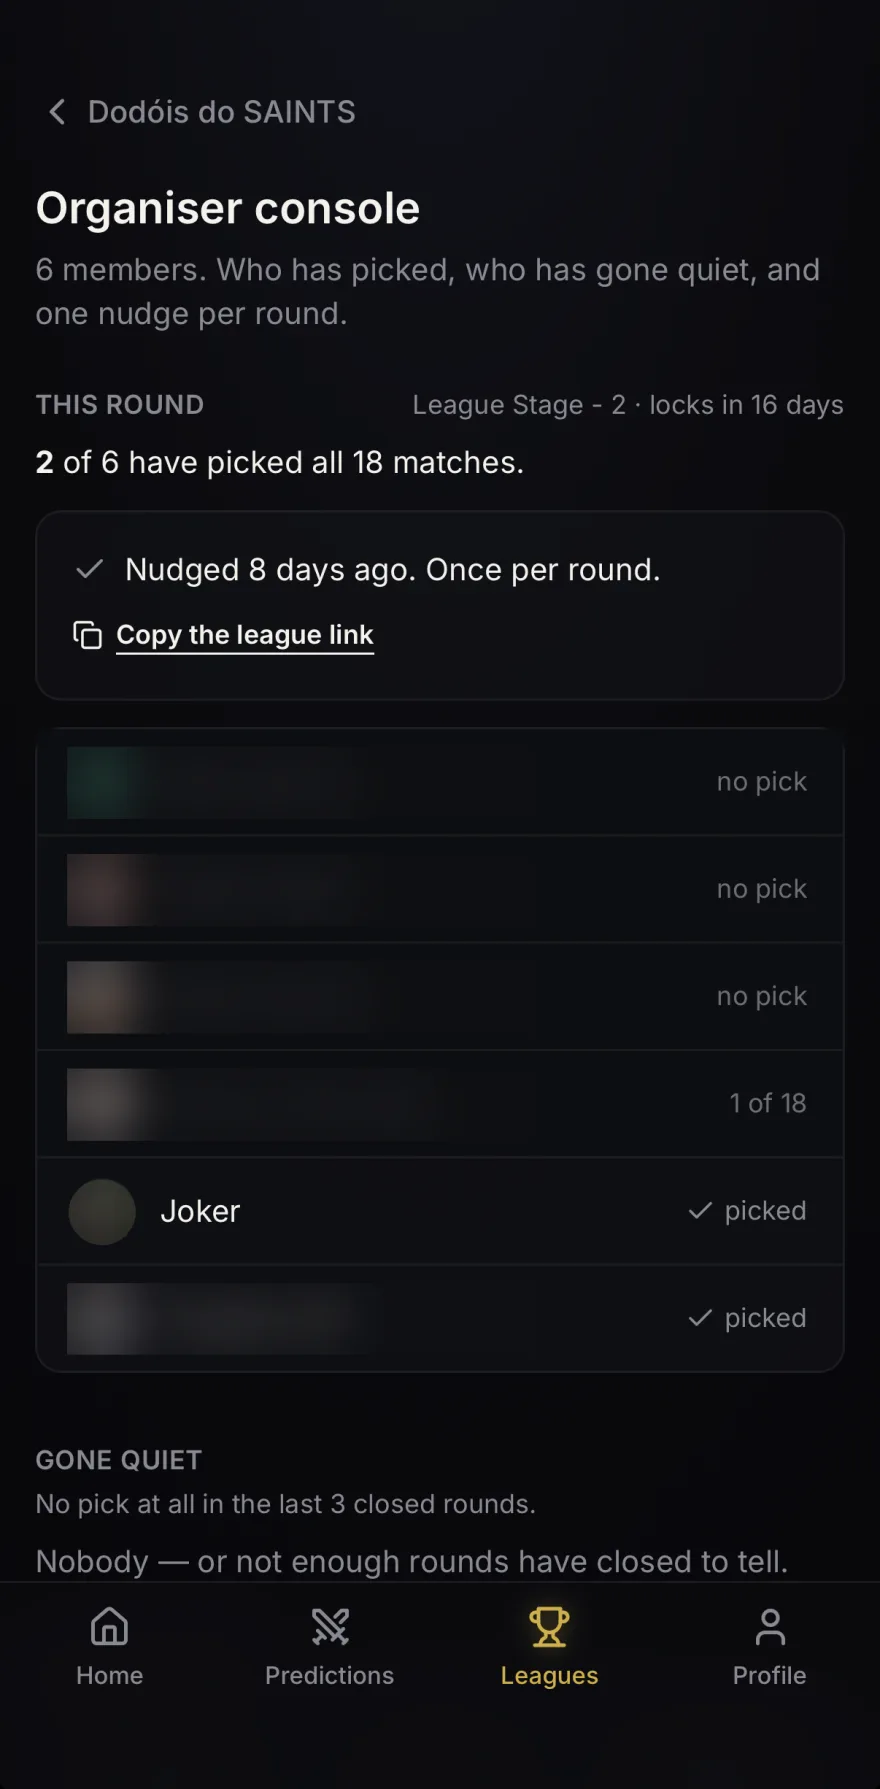Switch to the Profile tab label
The width and height of the screenshot is (880, 1789).
click(x=770, y=1675)
